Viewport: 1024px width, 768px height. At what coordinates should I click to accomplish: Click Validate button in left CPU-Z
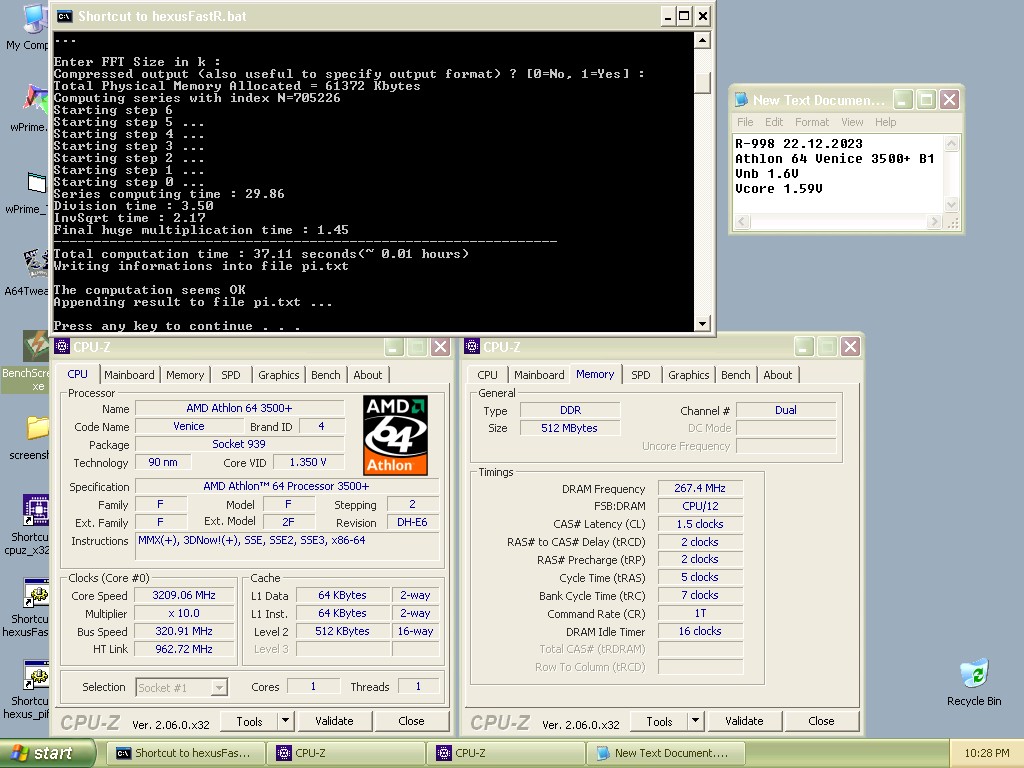(334, 721)
